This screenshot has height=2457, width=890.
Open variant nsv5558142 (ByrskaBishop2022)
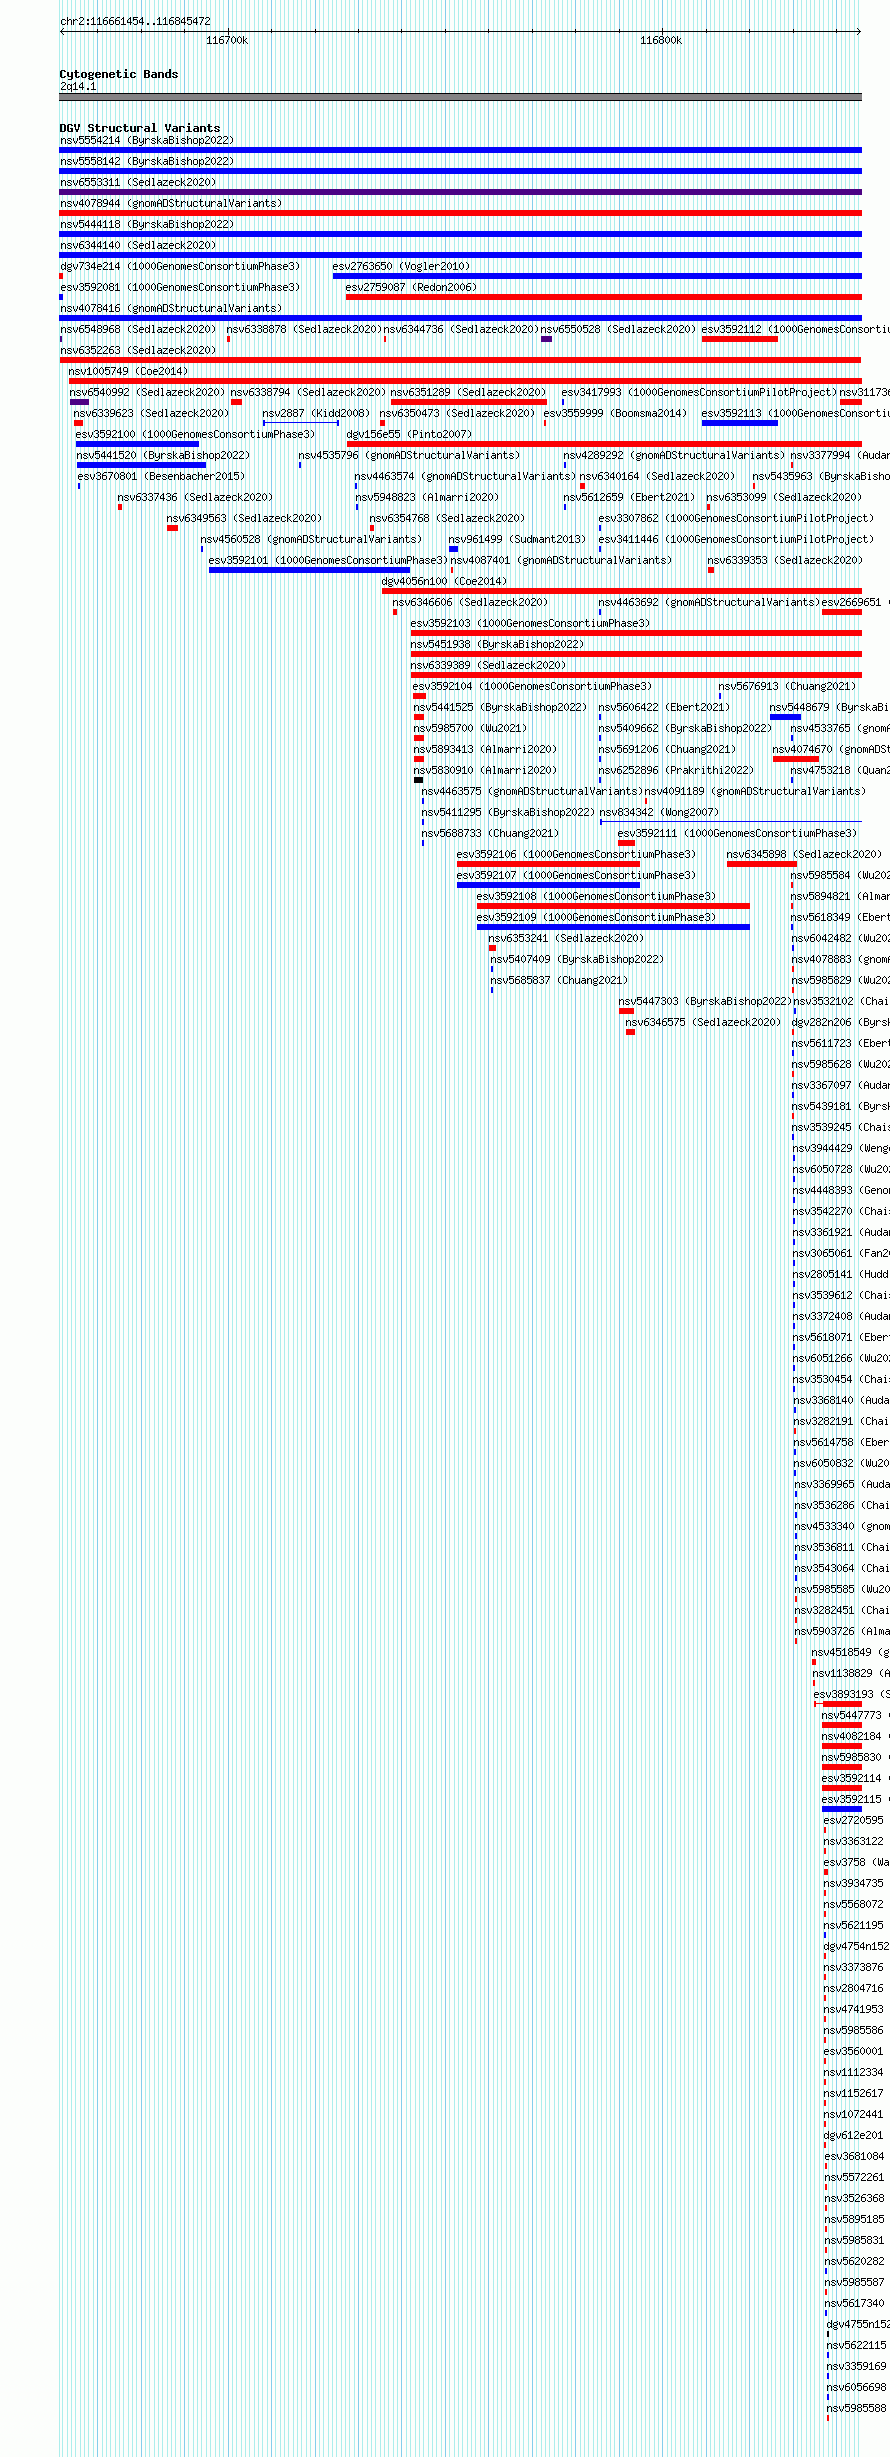[x=147, y=162]
